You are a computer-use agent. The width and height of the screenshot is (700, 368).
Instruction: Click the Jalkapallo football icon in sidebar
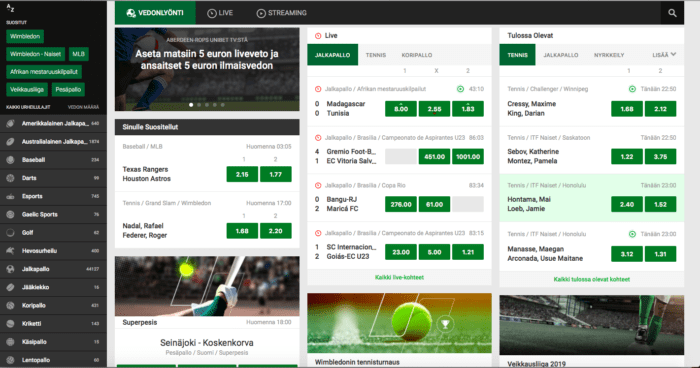click(10, 269)
